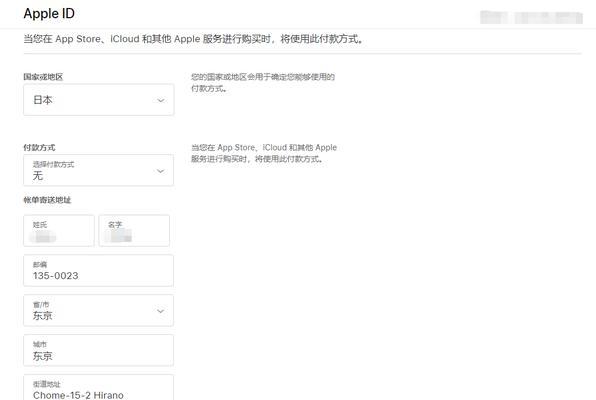This screenshot has height=400, width=596.
Task: Expand the 选择付款方式 dropdown showing 无
Action: point(98,170)
